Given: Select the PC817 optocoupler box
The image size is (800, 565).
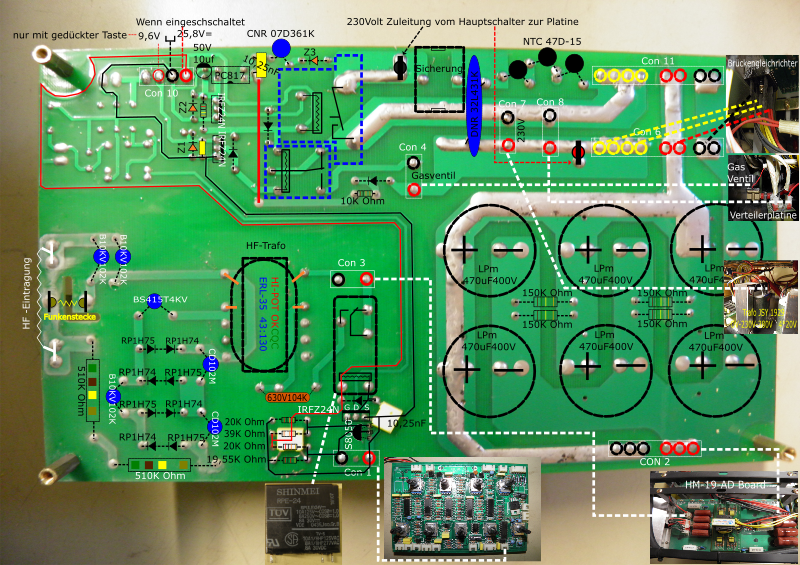Looking at the screenshot, I should coord(229,76).
